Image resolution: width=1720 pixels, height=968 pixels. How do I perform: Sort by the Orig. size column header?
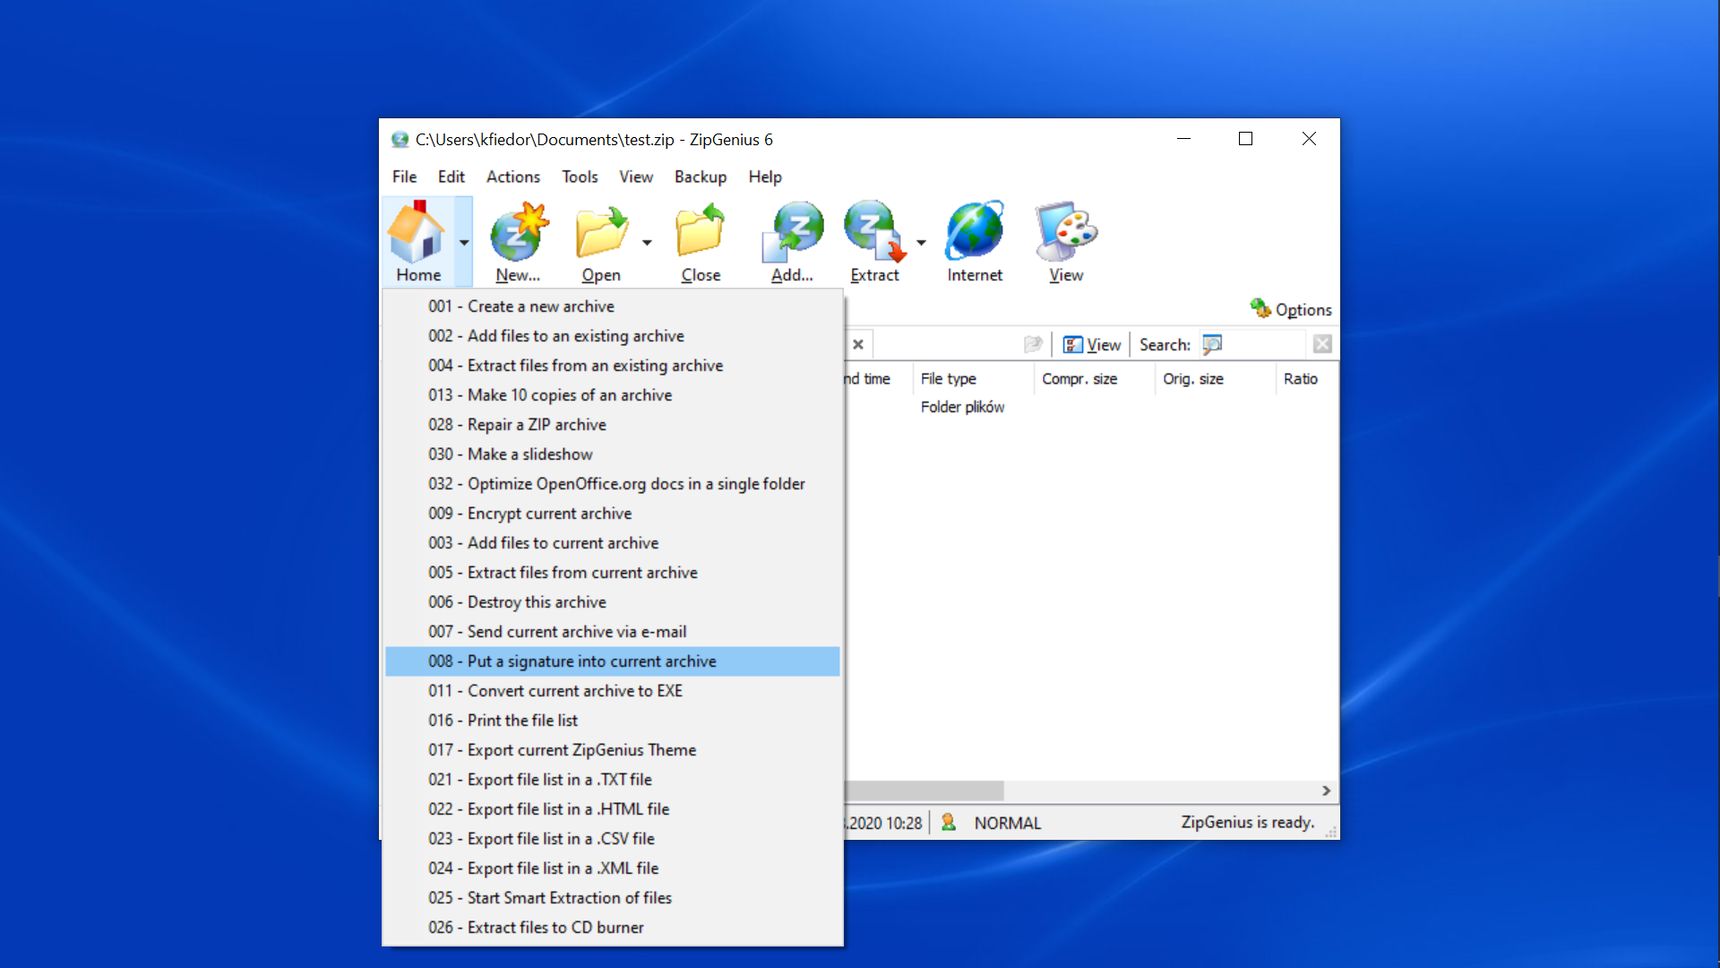tap(1215, 379)
